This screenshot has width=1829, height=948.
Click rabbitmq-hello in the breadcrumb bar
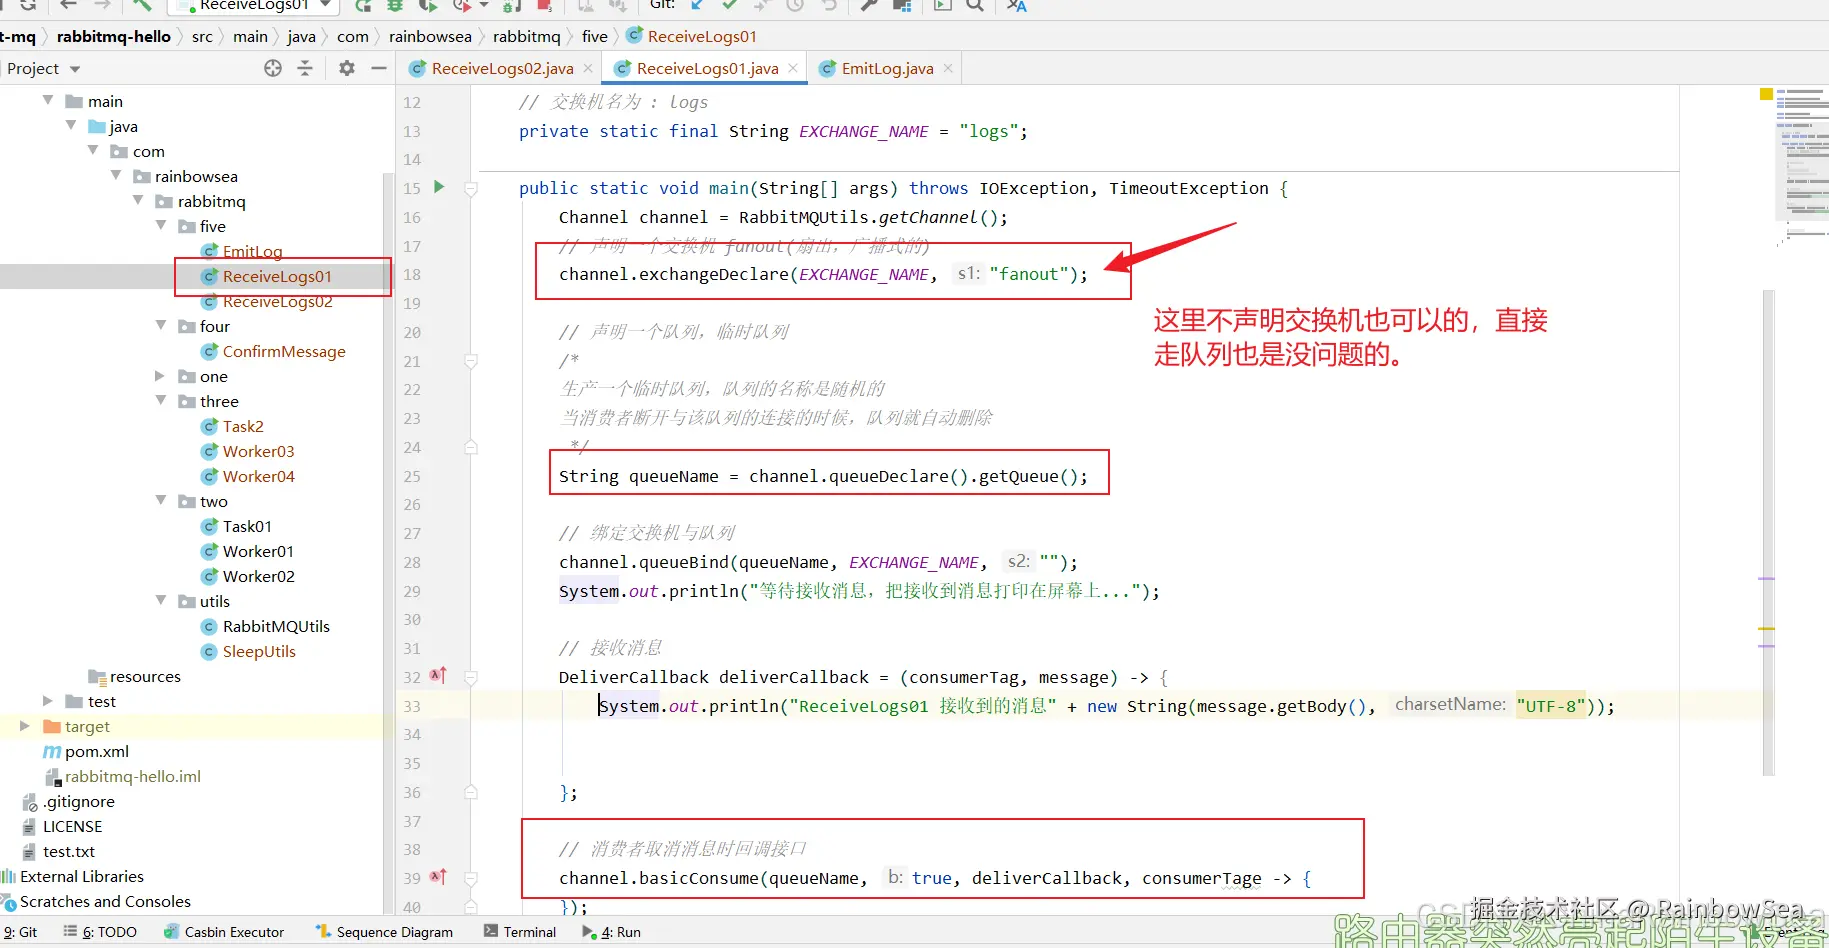(114, 37)
